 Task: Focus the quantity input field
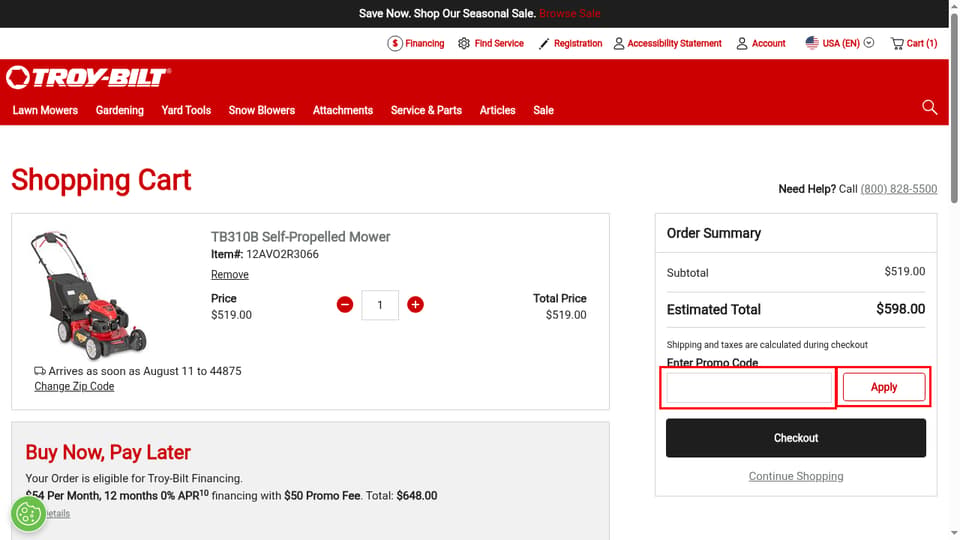click(x=380, y=305)
